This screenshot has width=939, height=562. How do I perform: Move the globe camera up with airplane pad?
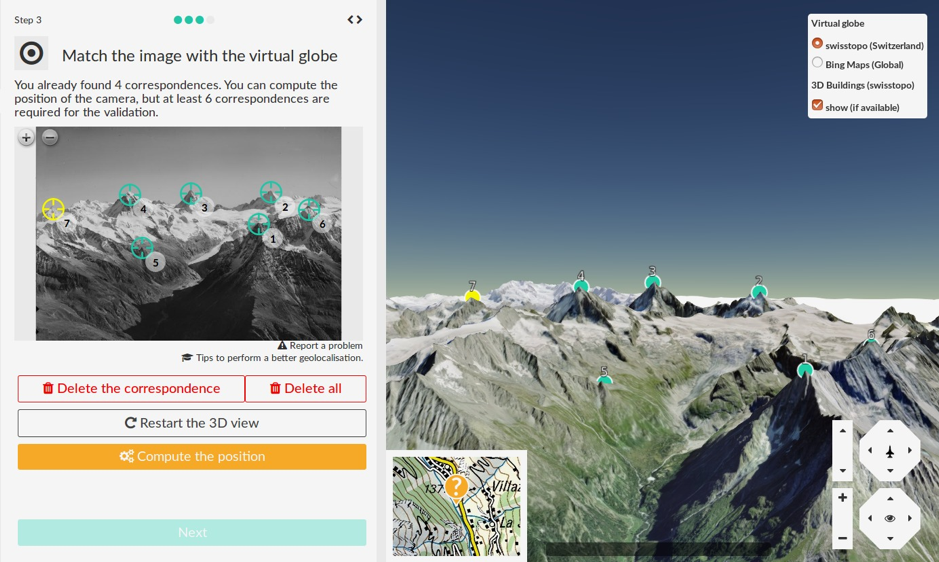890,431
